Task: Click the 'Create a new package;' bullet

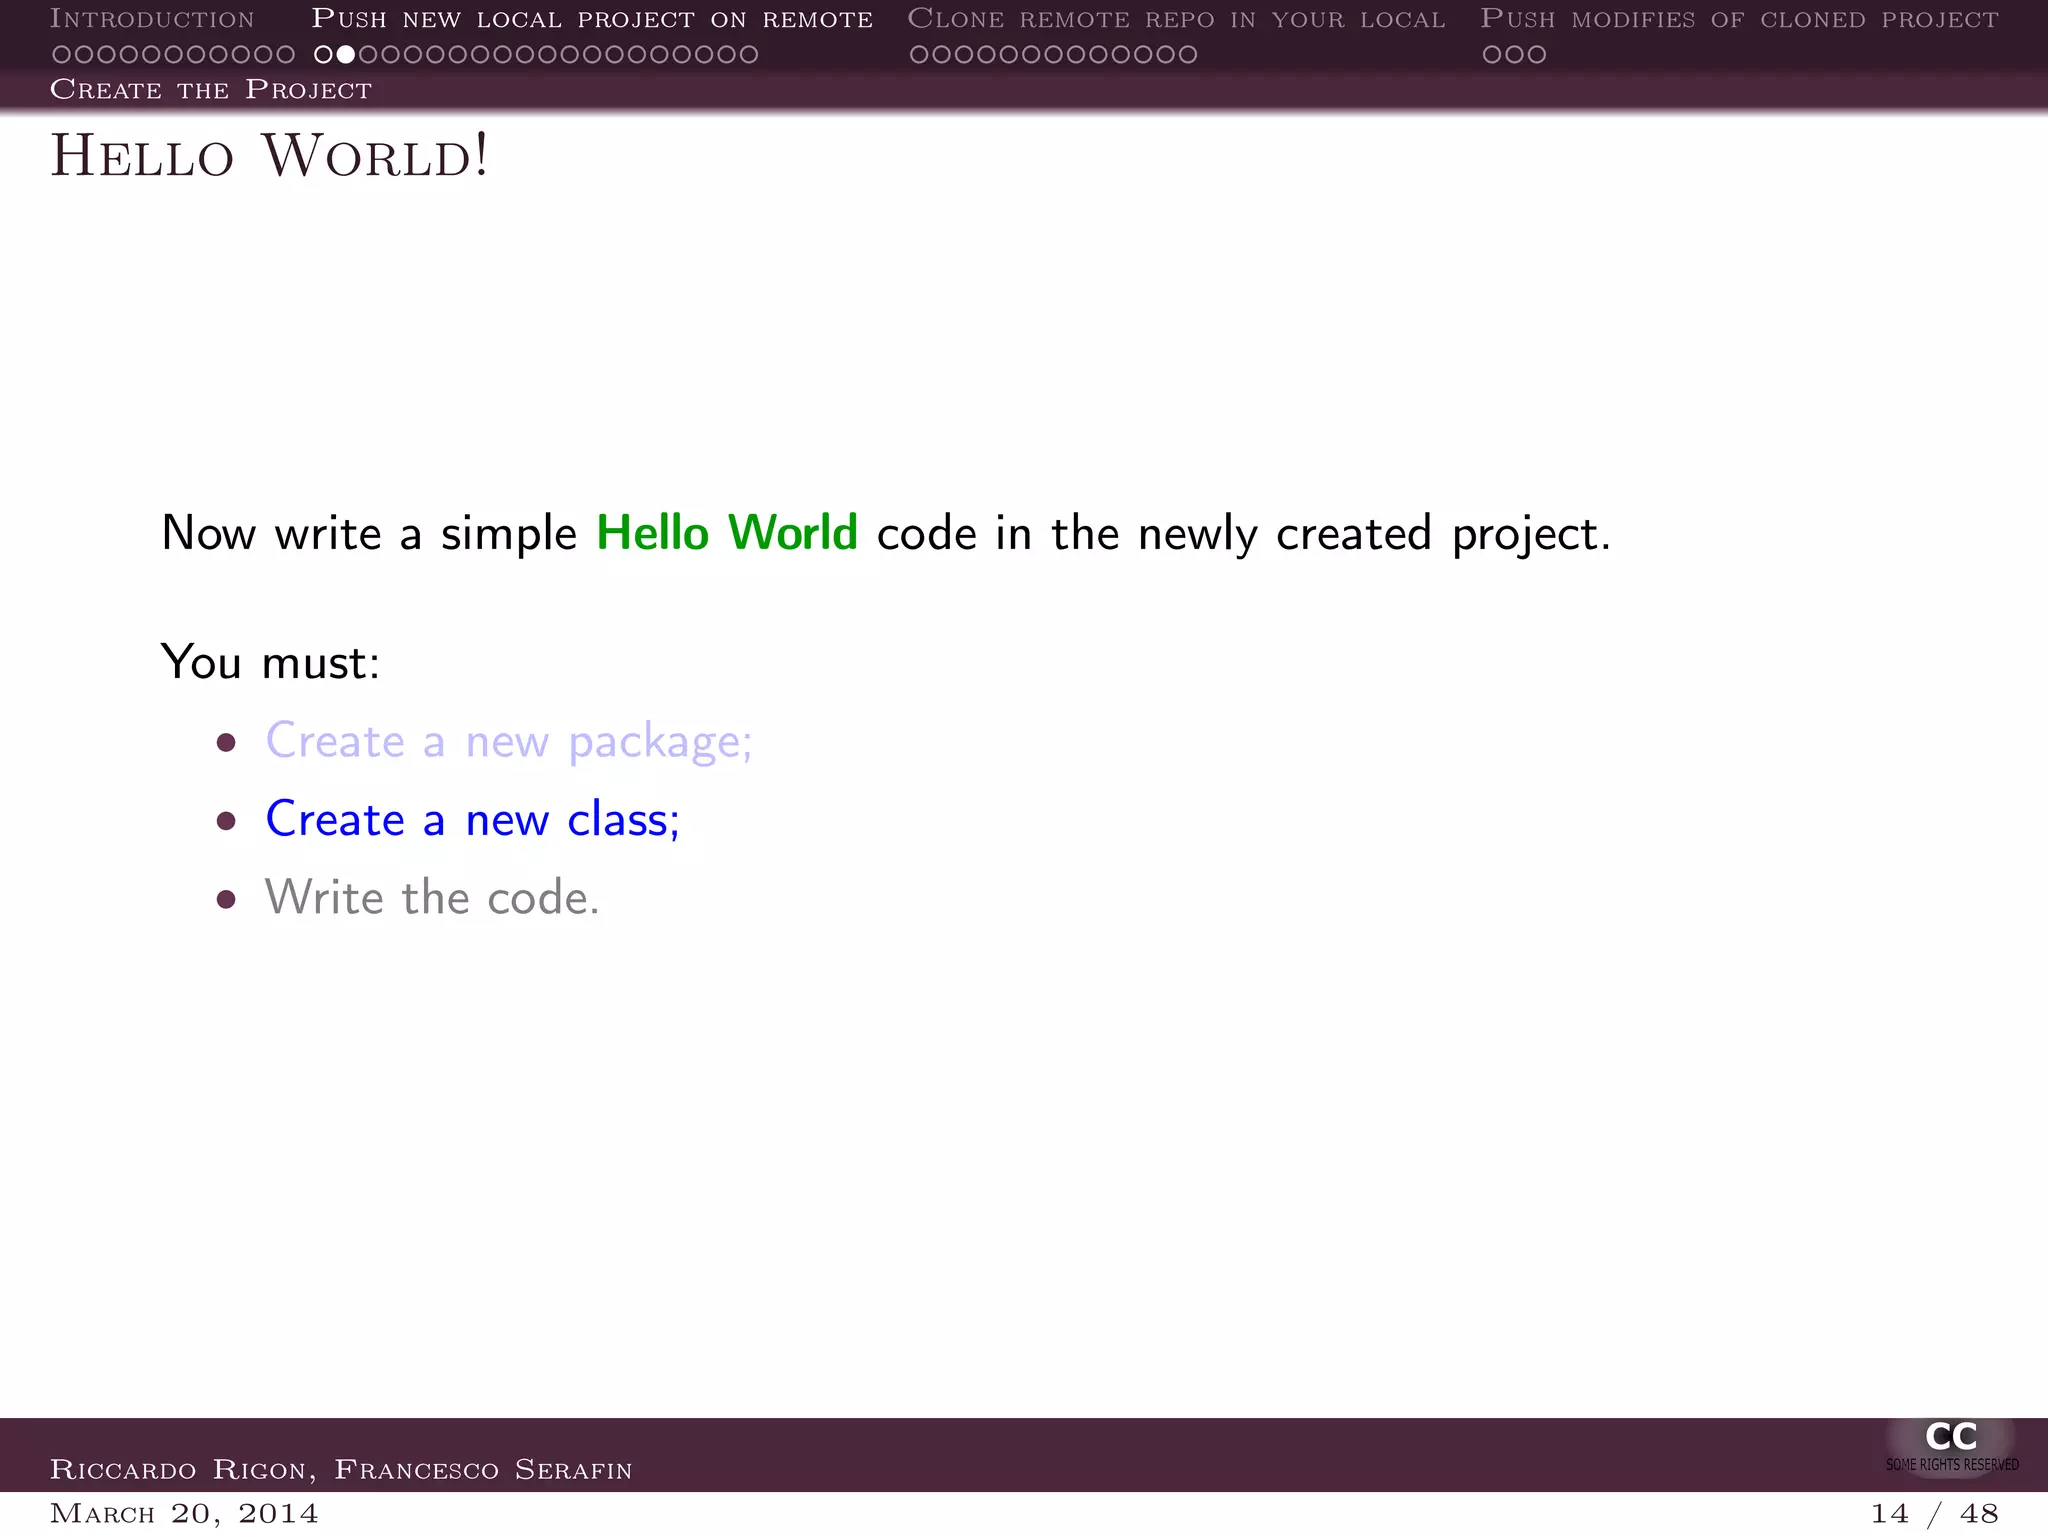Action: point(508,742)
